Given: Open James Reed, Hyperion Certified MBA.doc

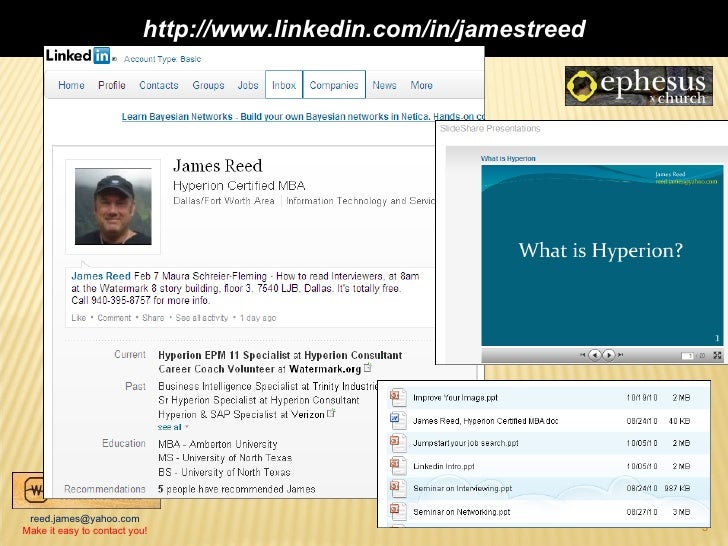Looking at the screenshot, I should [x=485, y=421].
